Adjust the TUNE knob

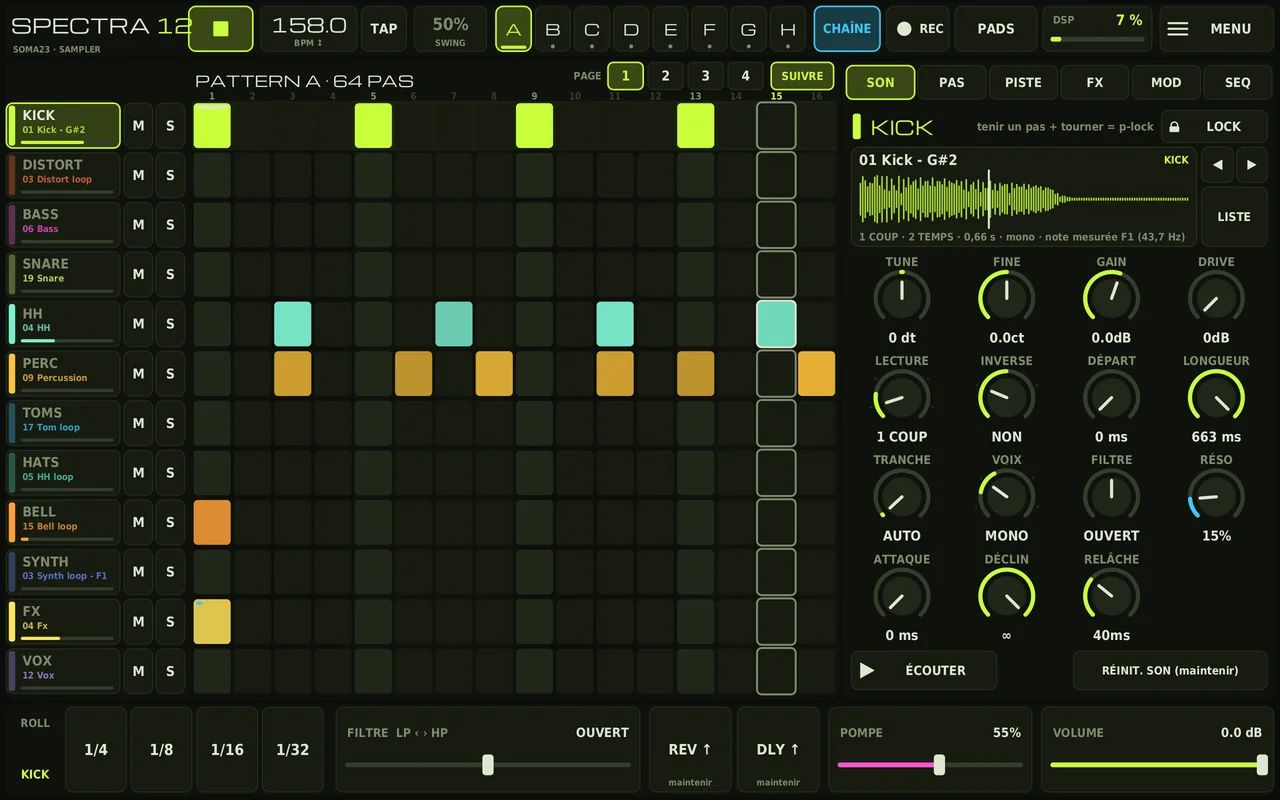pos(902,297)
